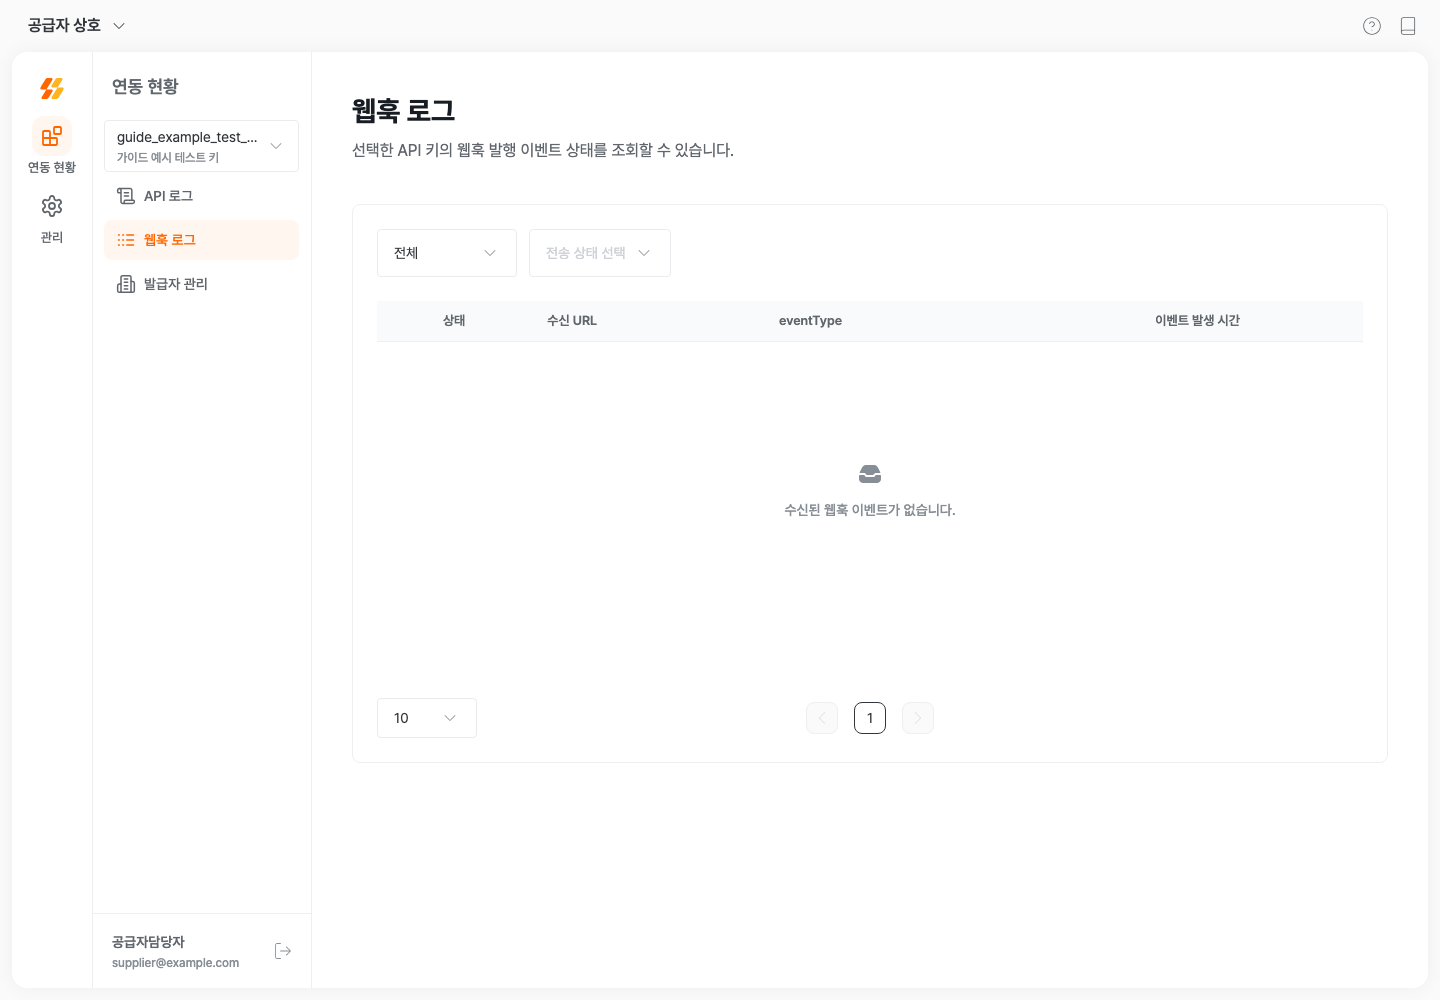
Task: Click the help question mark icon
Action: pos(1372,26)
